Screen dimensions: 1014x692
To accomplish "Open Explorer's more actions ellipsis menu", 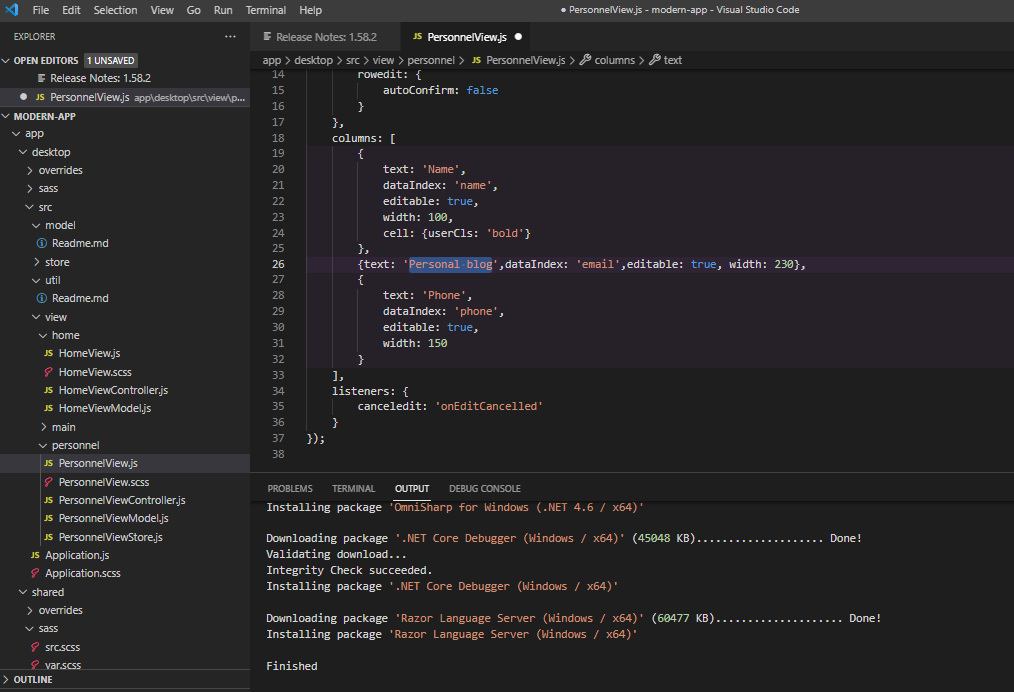I will click(x=231, y=36).
